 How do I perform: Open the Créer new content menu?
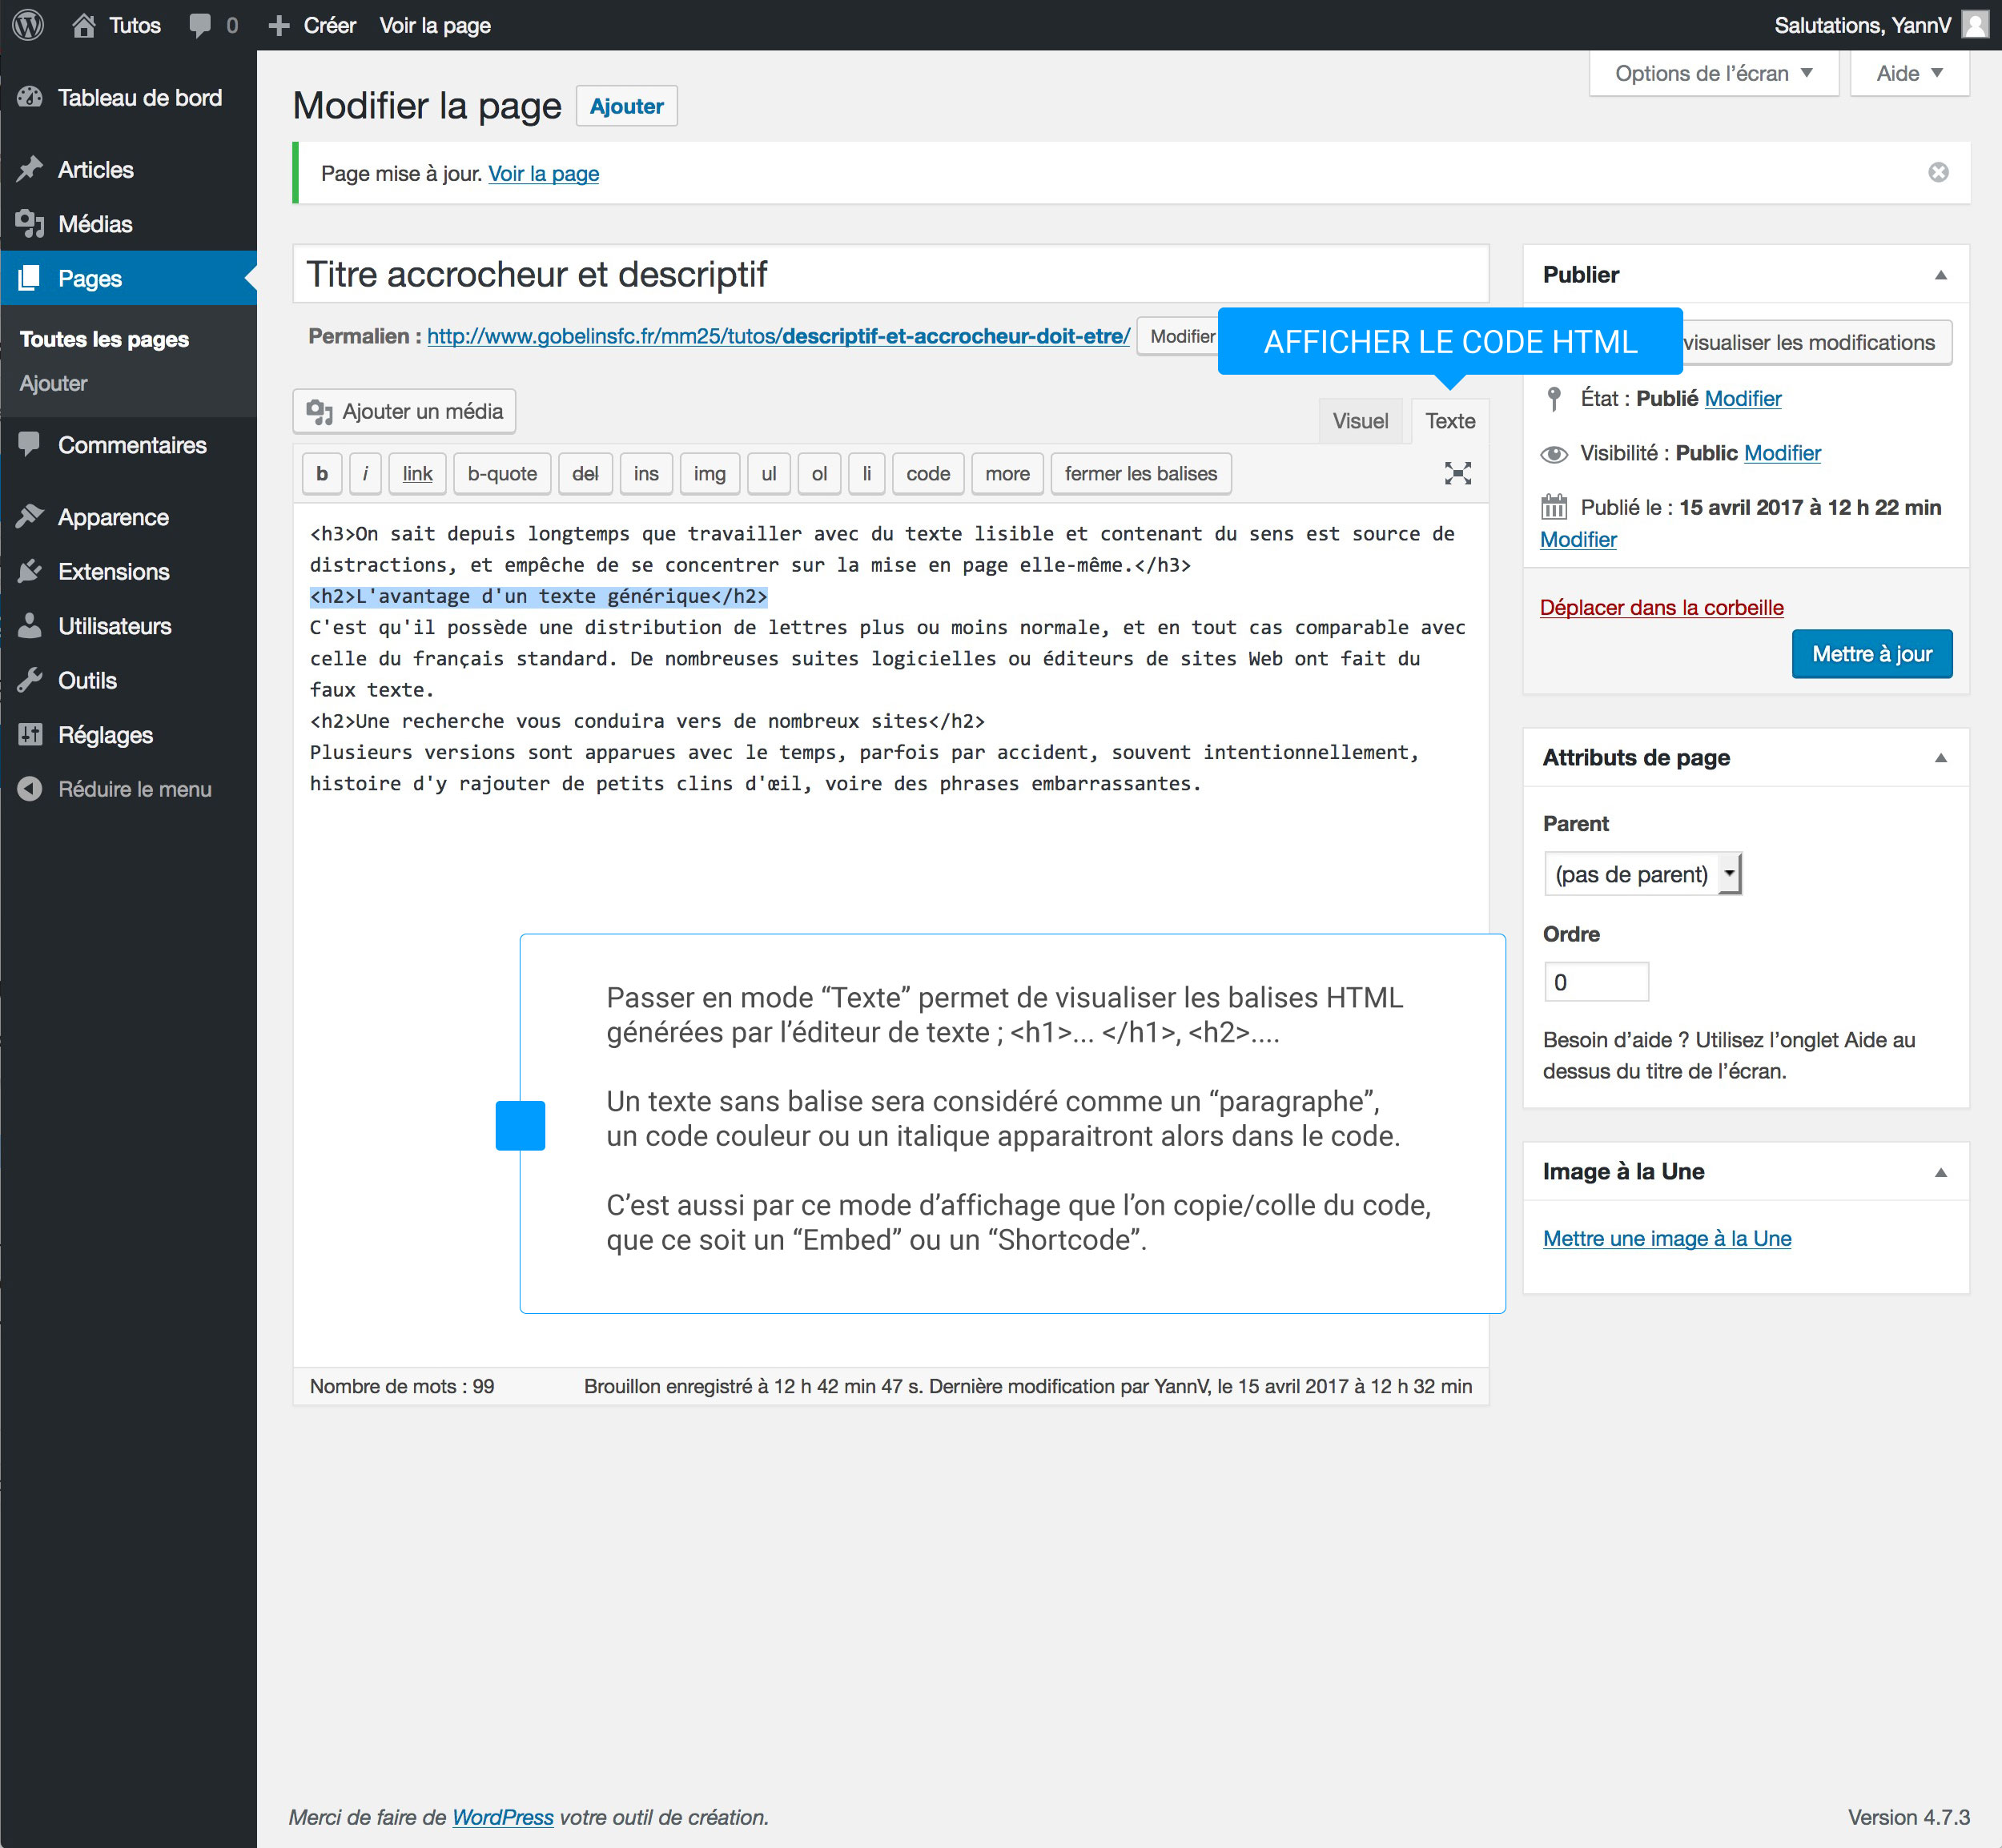[312, 25]
